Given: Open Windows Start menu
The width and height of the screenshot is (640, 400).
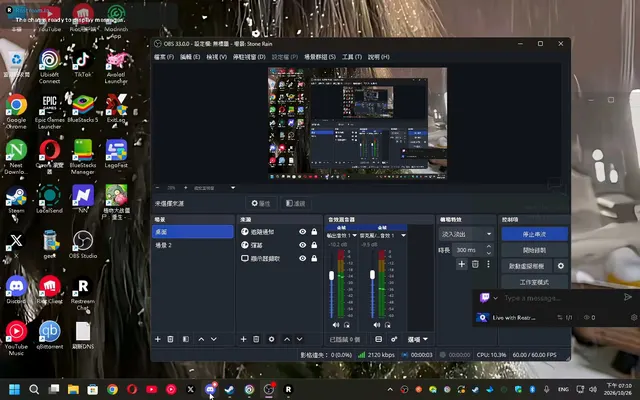Looking at the screenshot, I should 14,389.
